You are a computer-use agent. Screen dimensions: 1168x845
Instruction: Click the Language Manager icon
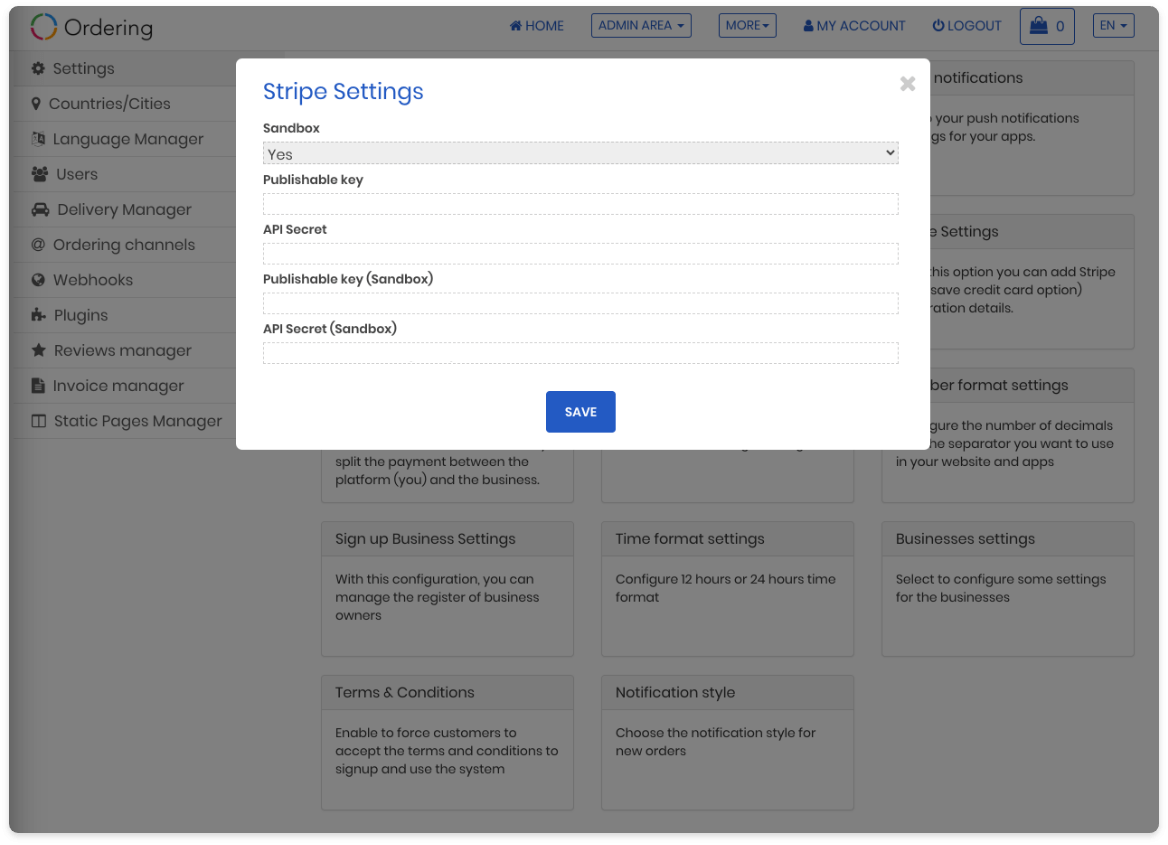pyautogui.click(x=38, y=139)
